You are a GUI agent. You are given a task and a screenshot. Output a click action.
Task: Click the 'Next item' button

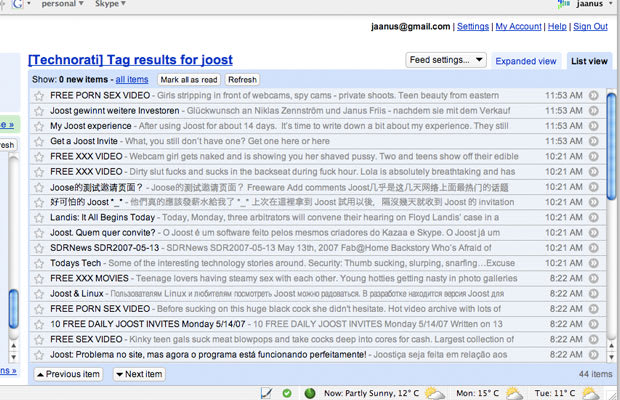click(139, 374)
